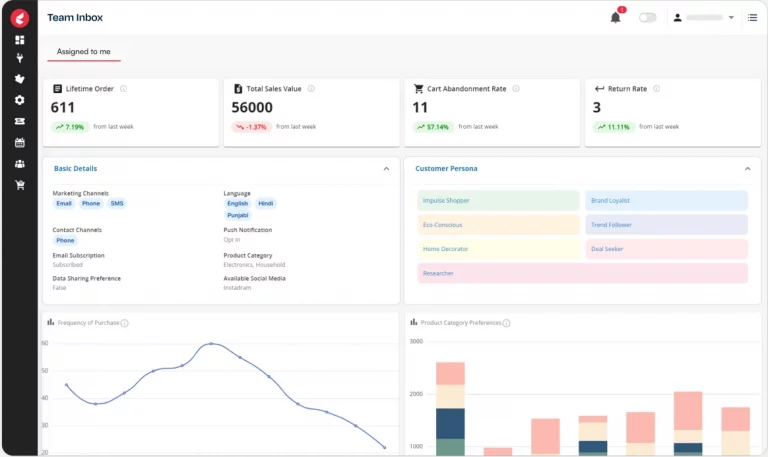Select the Eco-Conscious persona
Viewport: 768px width, 457px height.
tap(499, 225)
